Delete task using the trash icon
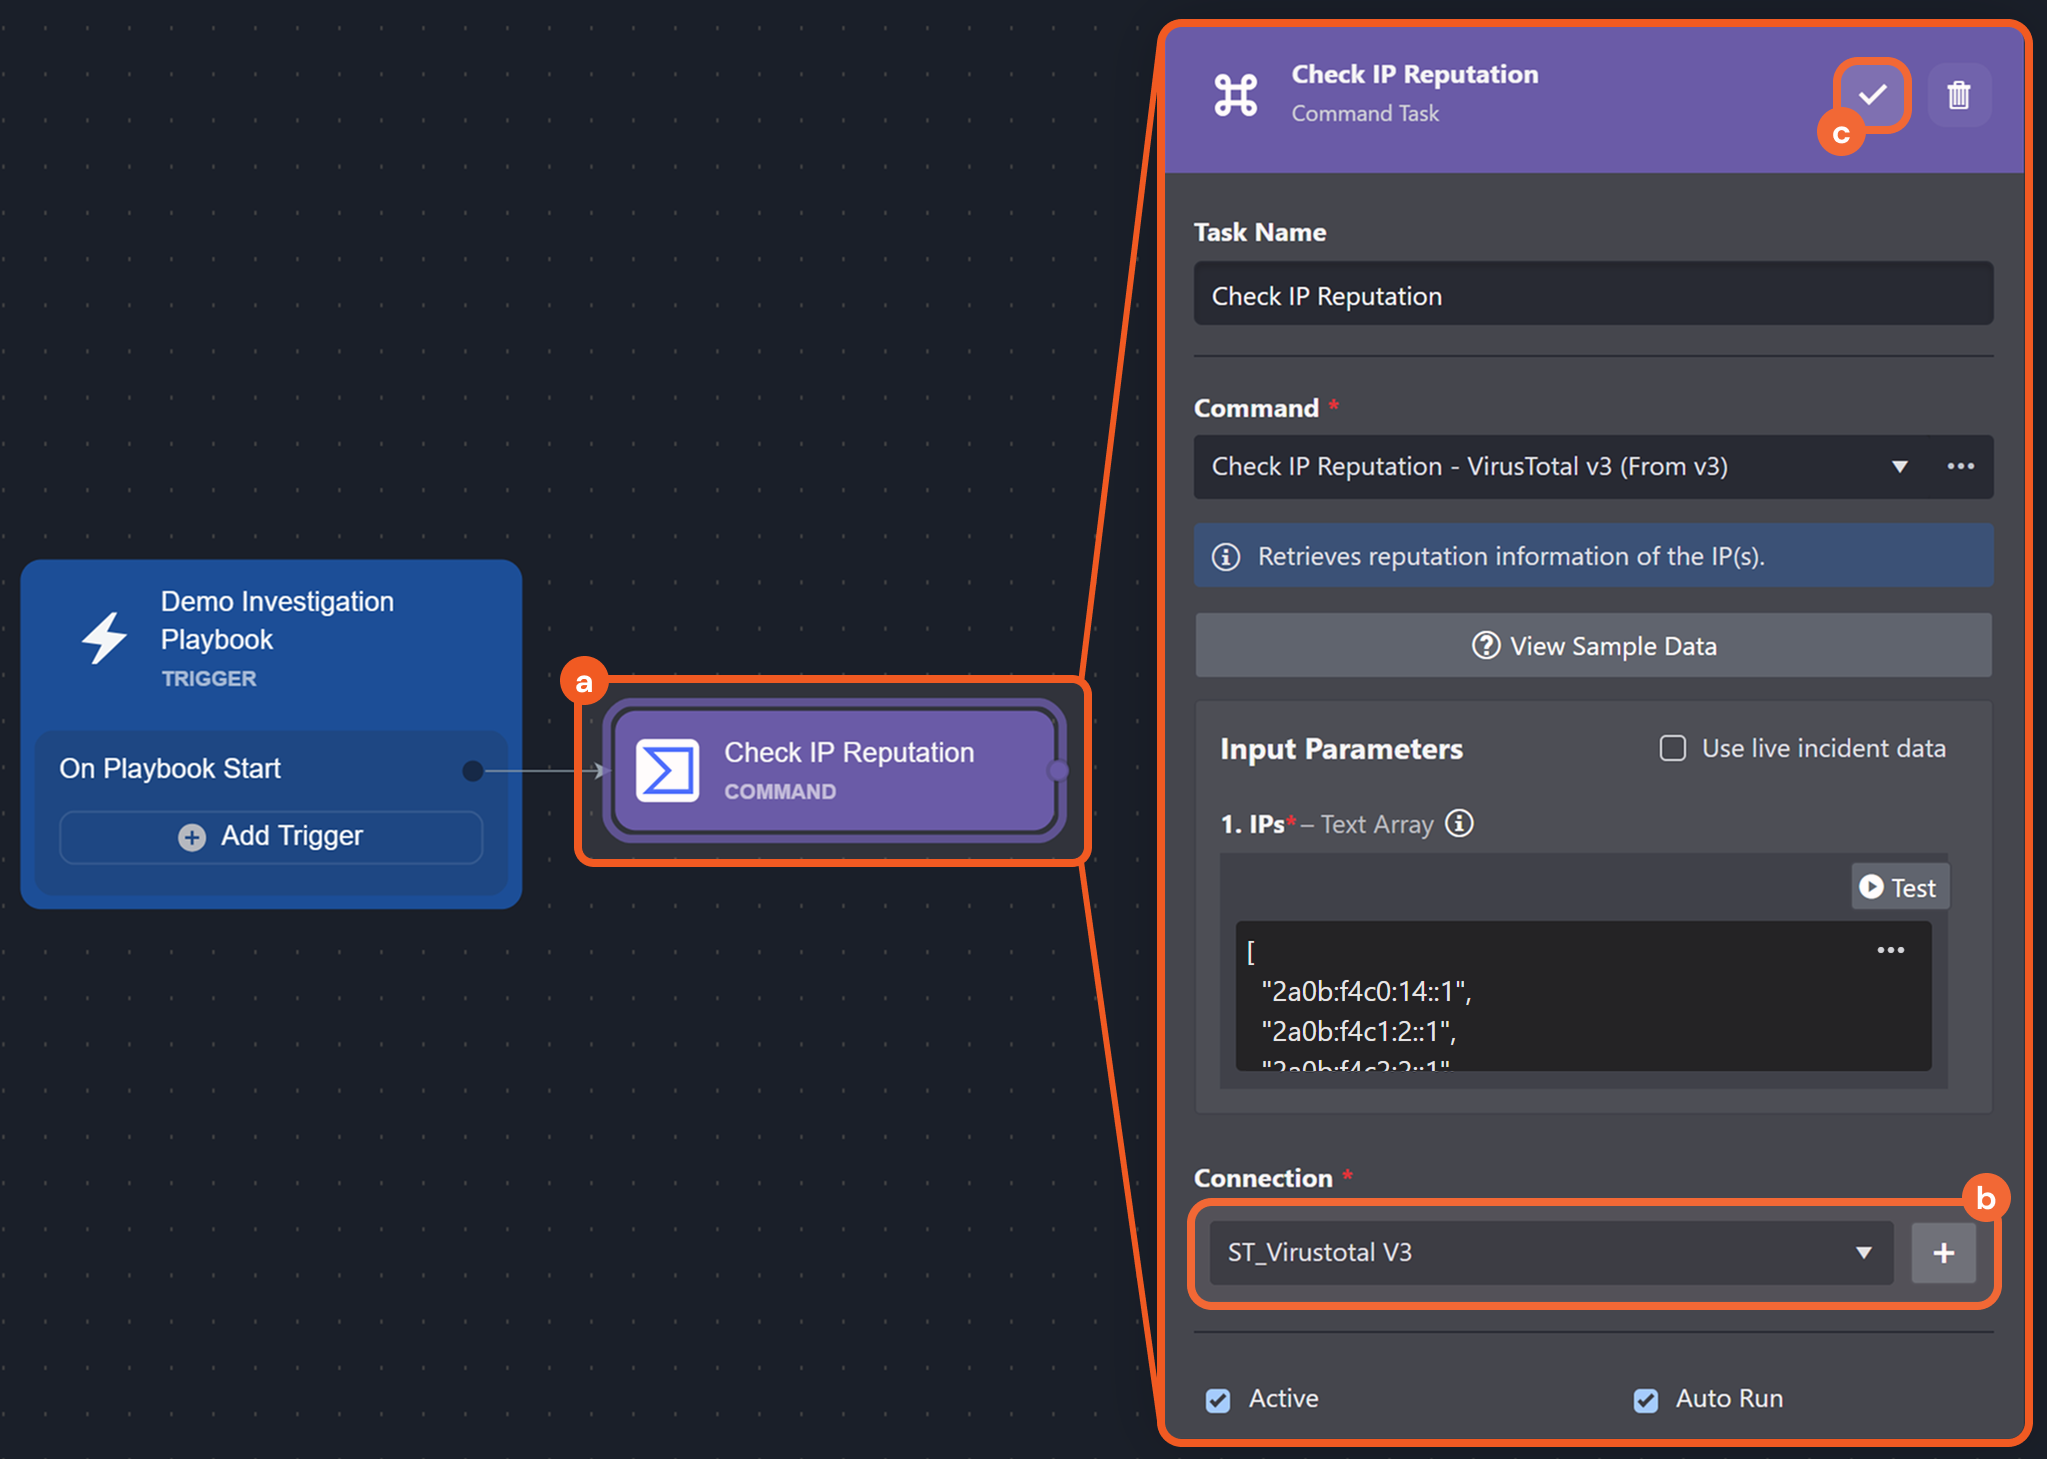This screenshot has height=1459, width=2047. pos(1958,95)
